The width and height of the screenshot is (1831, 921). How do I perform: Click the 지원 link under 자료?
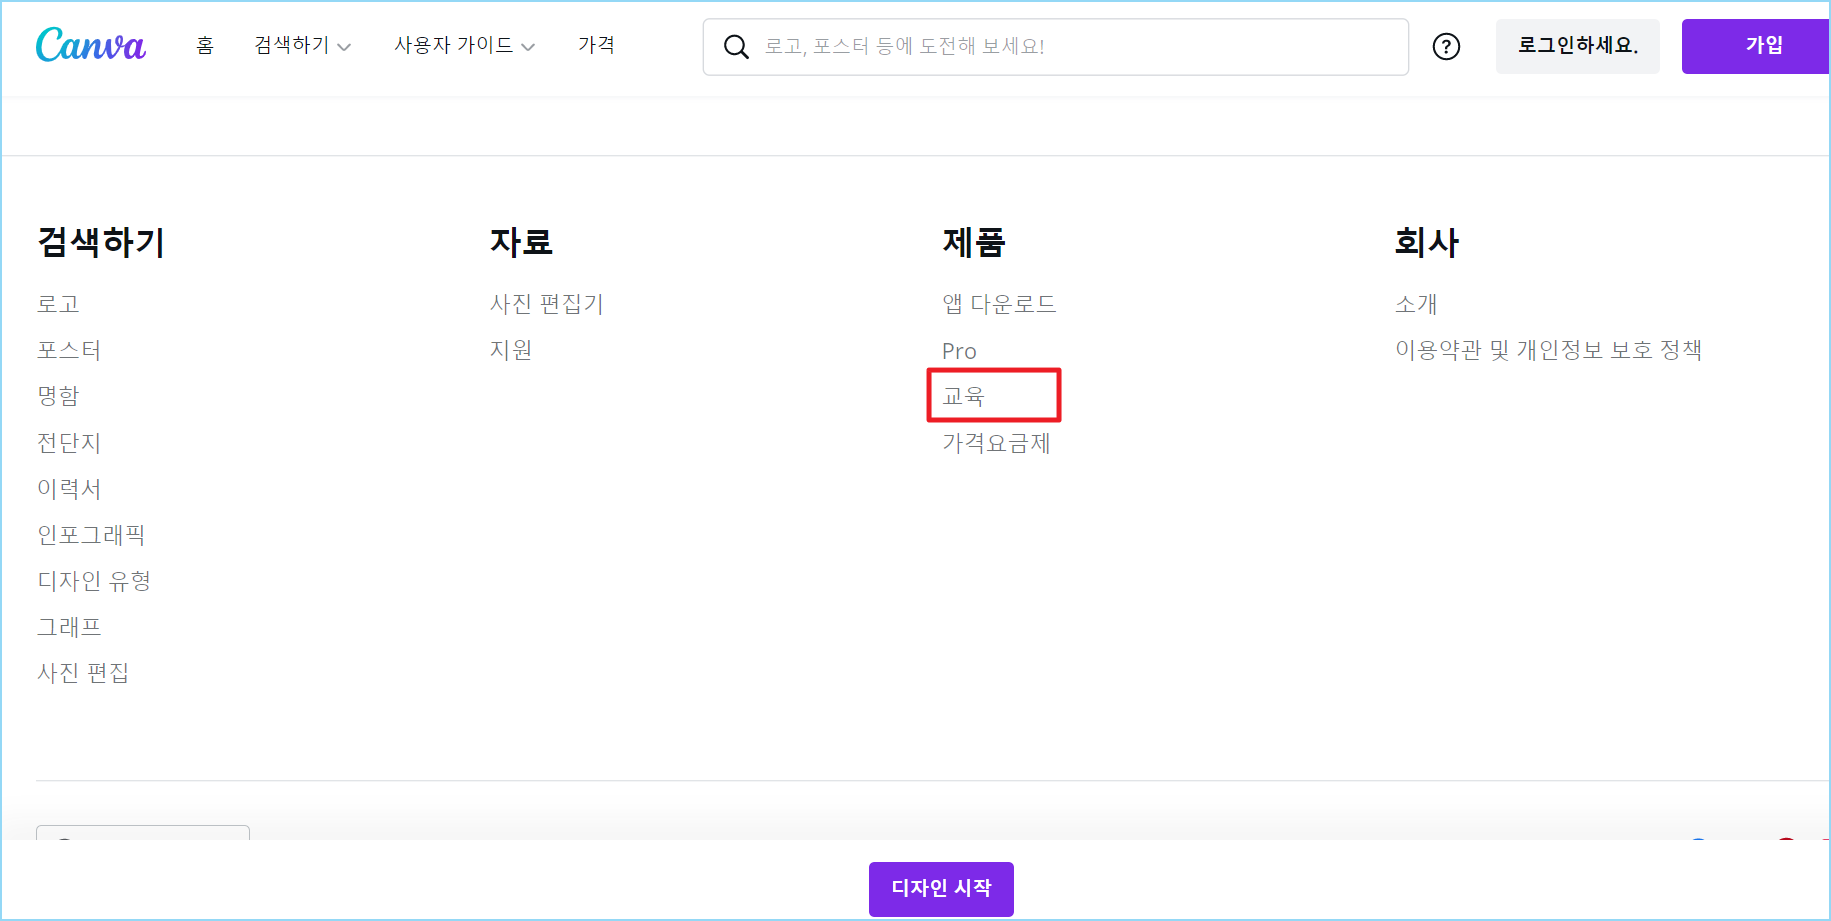point(511,350)
